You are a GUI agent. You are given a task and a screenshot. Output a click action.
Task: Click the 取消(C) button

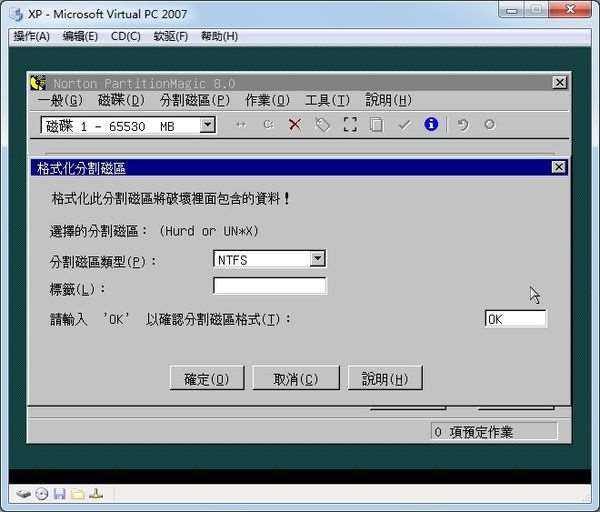(x=296, y=378)
